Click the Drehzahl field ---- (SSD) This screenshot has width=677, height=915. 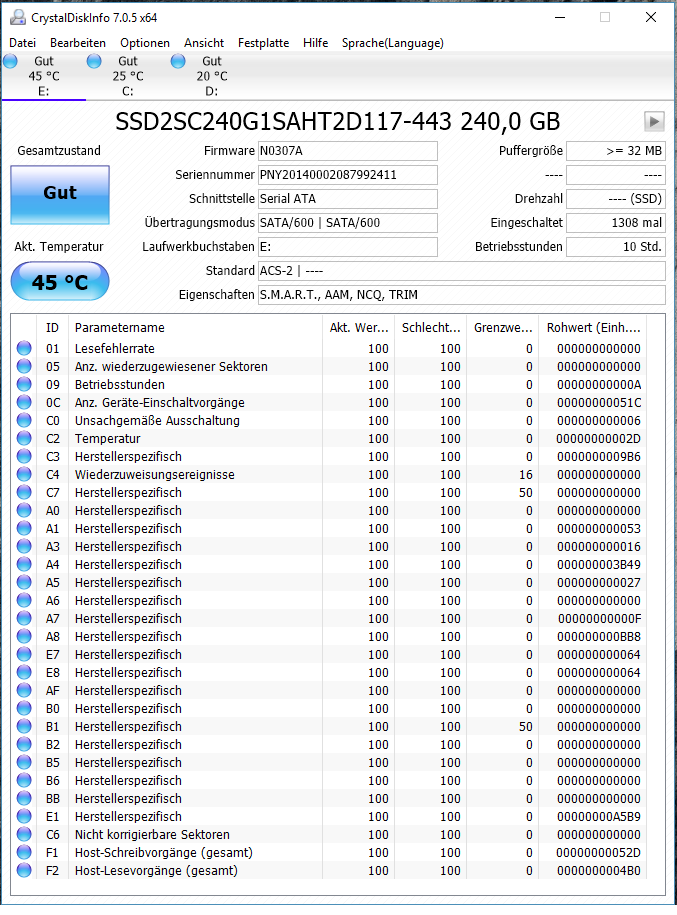pos(616,198)
